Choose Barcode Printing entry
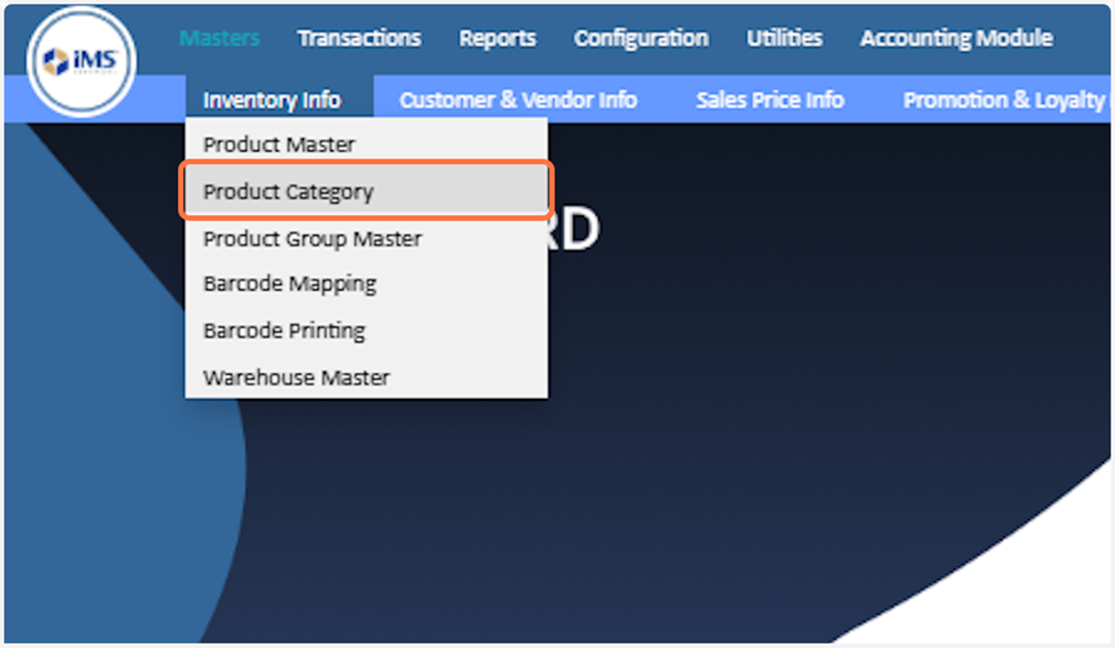The image size is (1115, 648). point(366,331)
